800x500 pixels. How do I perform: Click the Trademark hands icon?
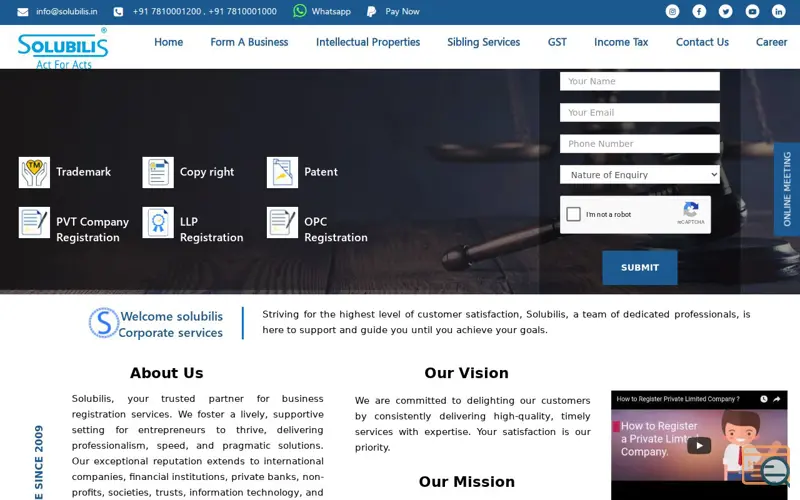(34, 172)
